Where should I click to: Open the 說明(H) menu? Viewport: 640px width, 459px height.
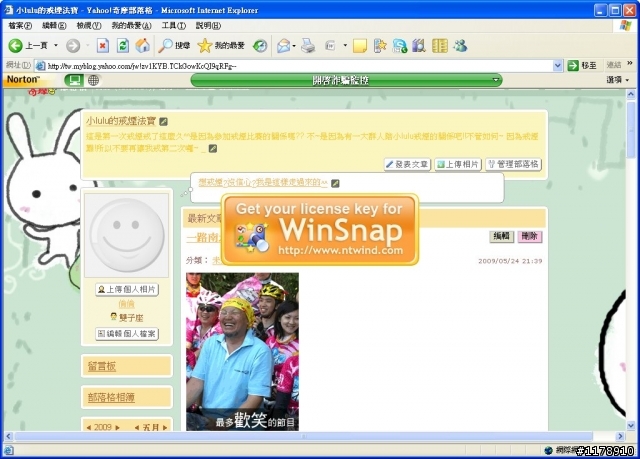pyautogui.click(x=208, y=26)
